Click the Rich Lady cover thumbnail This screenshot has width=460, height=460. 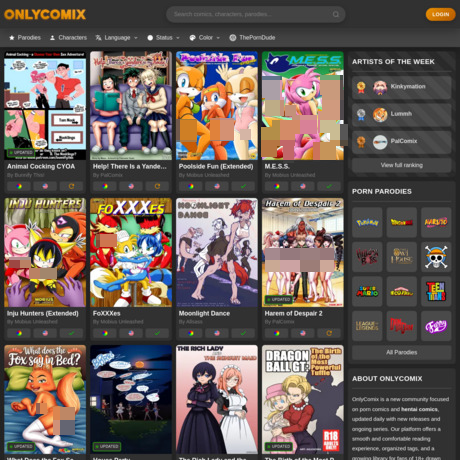coord(217,399)
